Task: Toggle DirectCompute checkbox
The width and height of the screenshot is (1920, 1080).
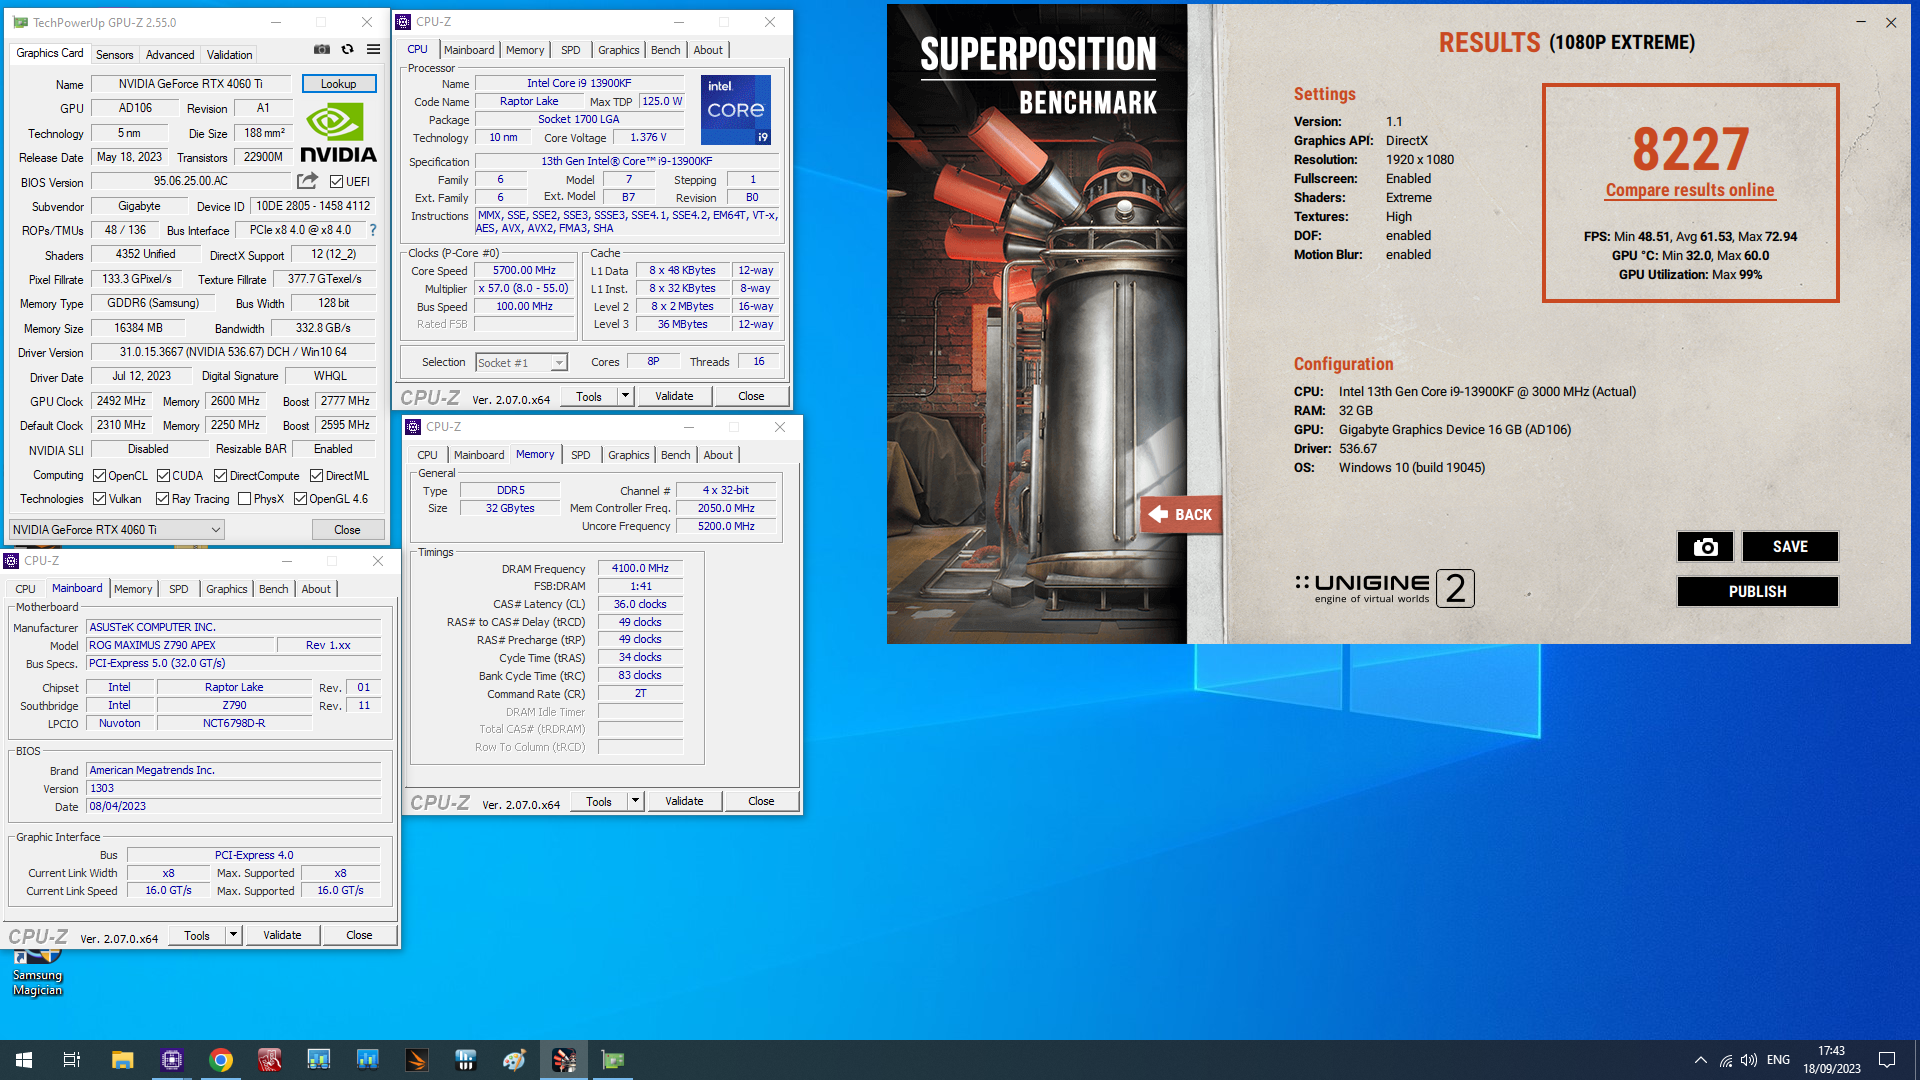Action: click(221, 476)
